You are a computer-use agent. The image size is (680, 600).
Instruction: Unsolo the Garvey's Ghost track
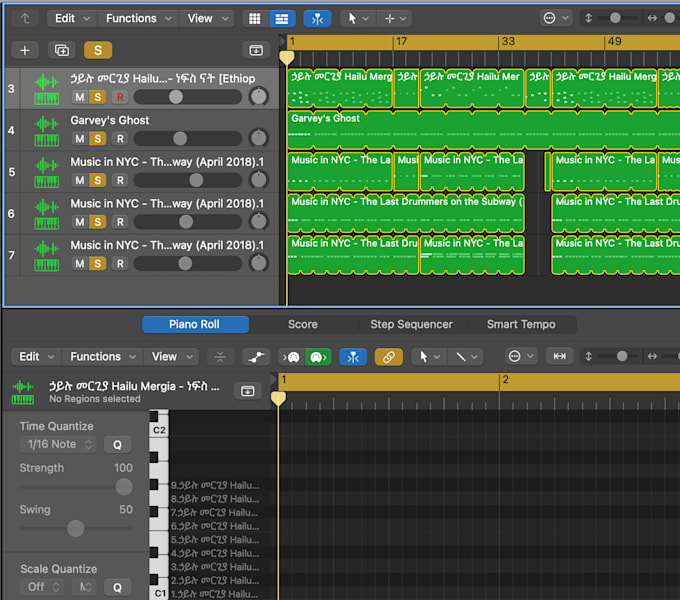[x=98, y=139]
